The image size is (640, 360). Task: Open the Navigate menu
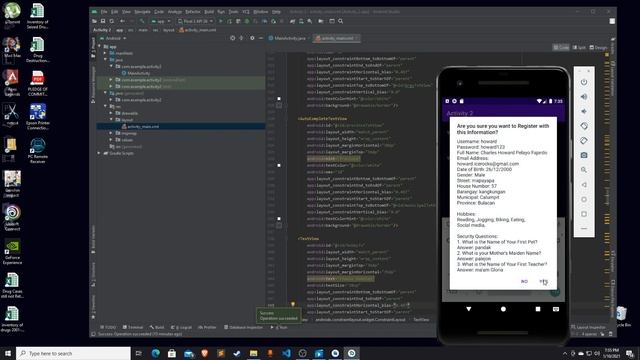coord(142,11)
